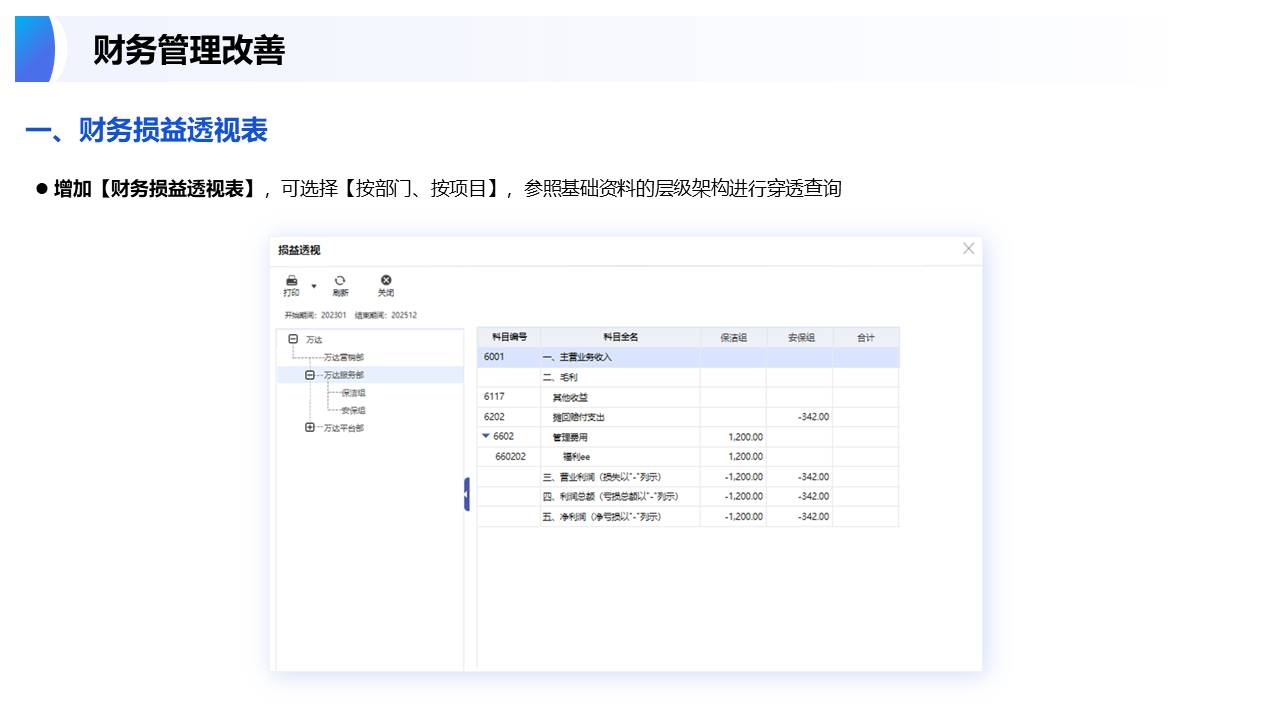The image size is (1280, 720).
Task: Open the dropdown arrow beside 打印
Action: tap(314, 286)
